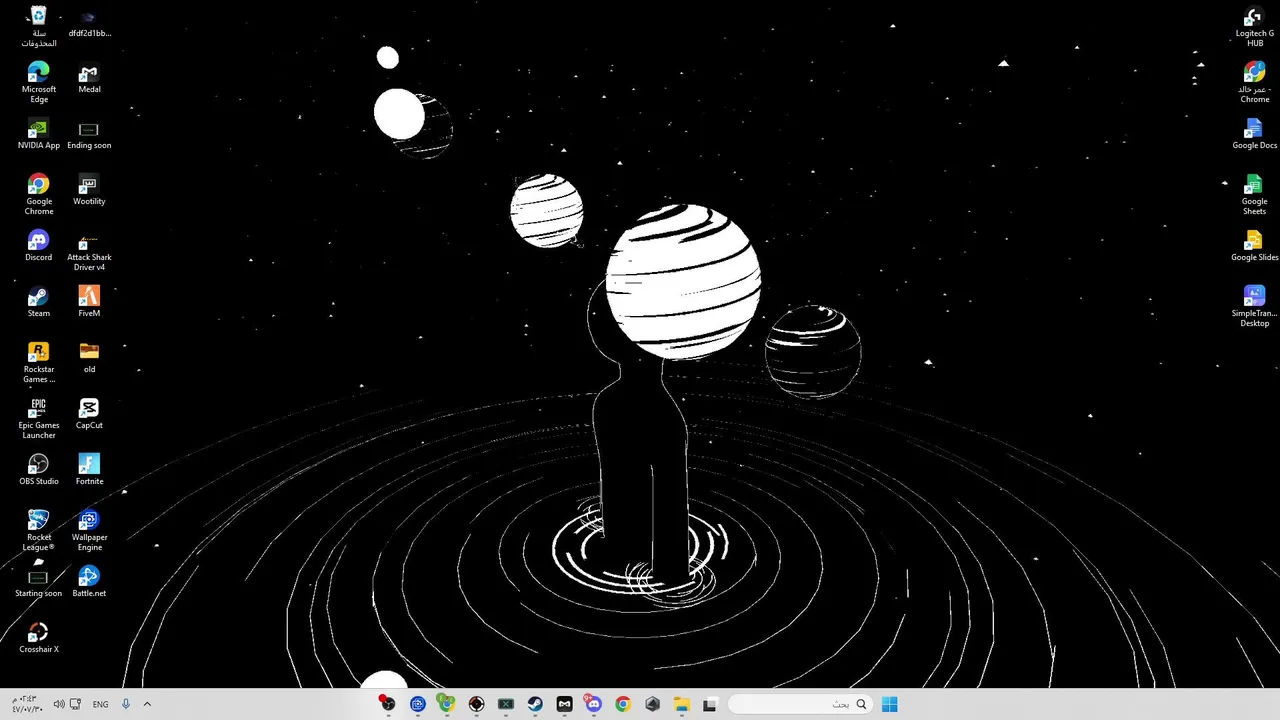Select the Epic Games Launcher shortcut
This screenshot has height=720, width=1280.
point(38,419)
